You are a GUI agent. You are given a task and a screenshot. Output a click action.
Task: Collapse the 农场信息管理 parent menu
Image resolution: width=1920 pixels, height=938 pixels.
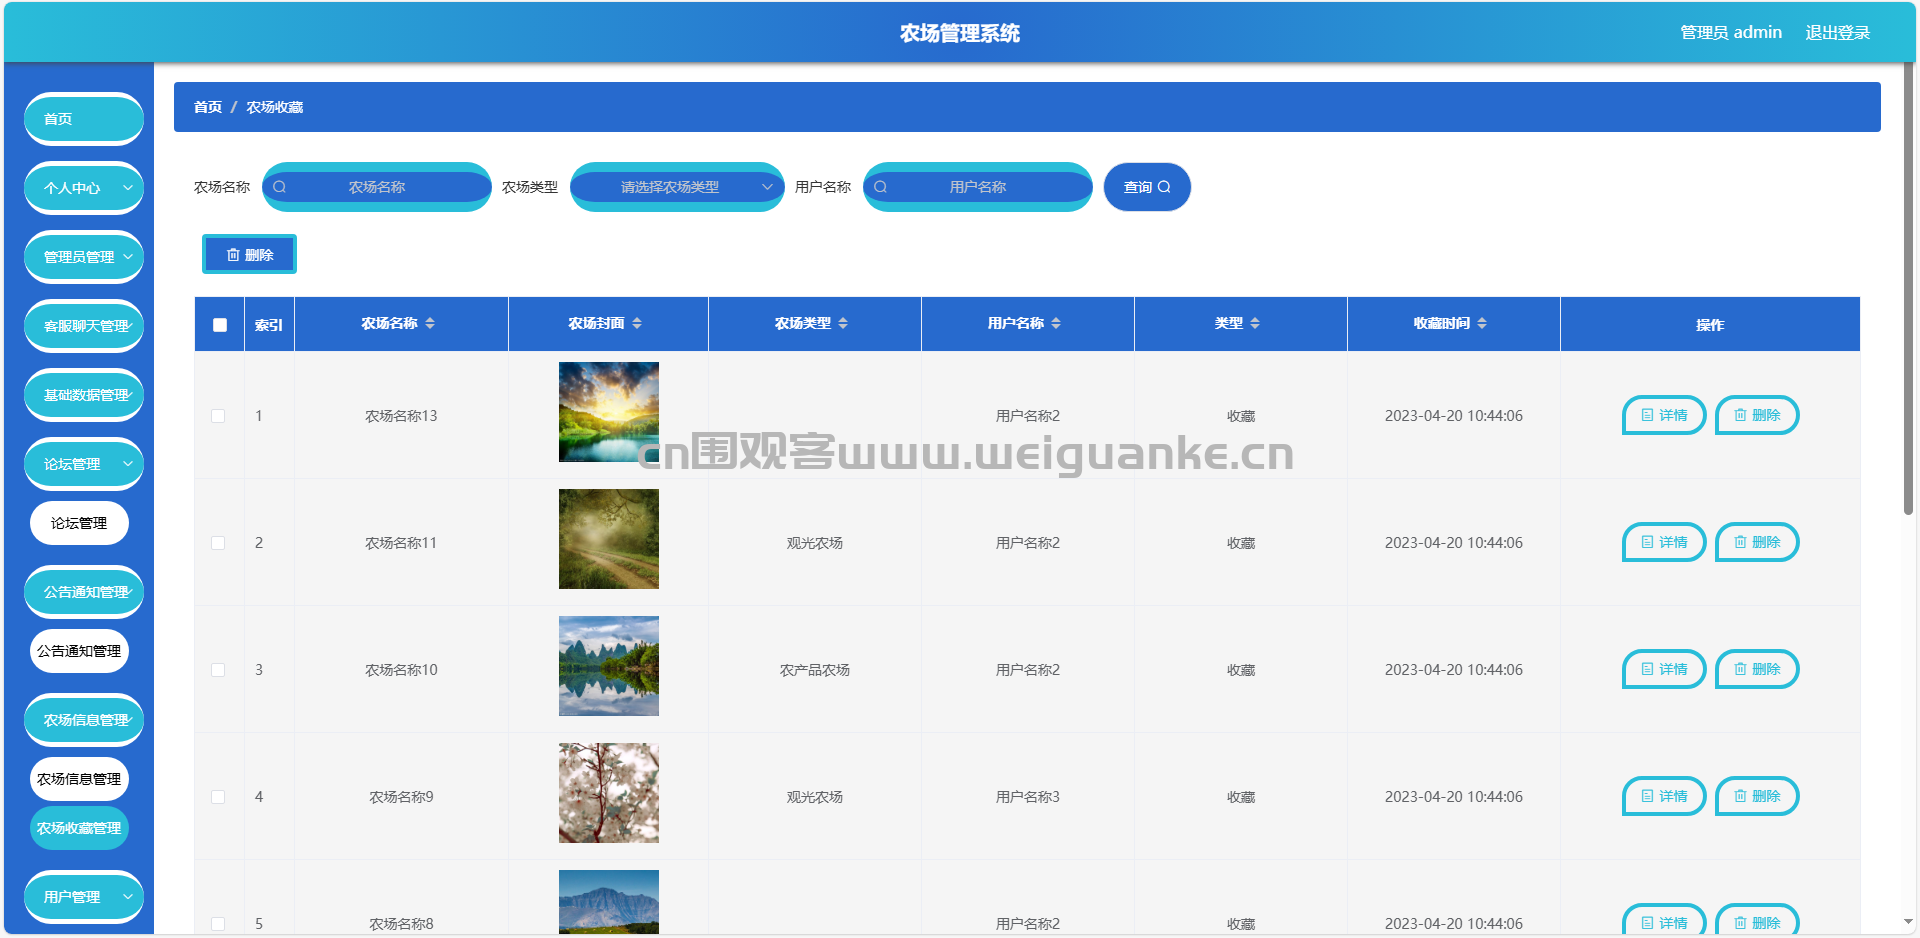click(84, 720)
